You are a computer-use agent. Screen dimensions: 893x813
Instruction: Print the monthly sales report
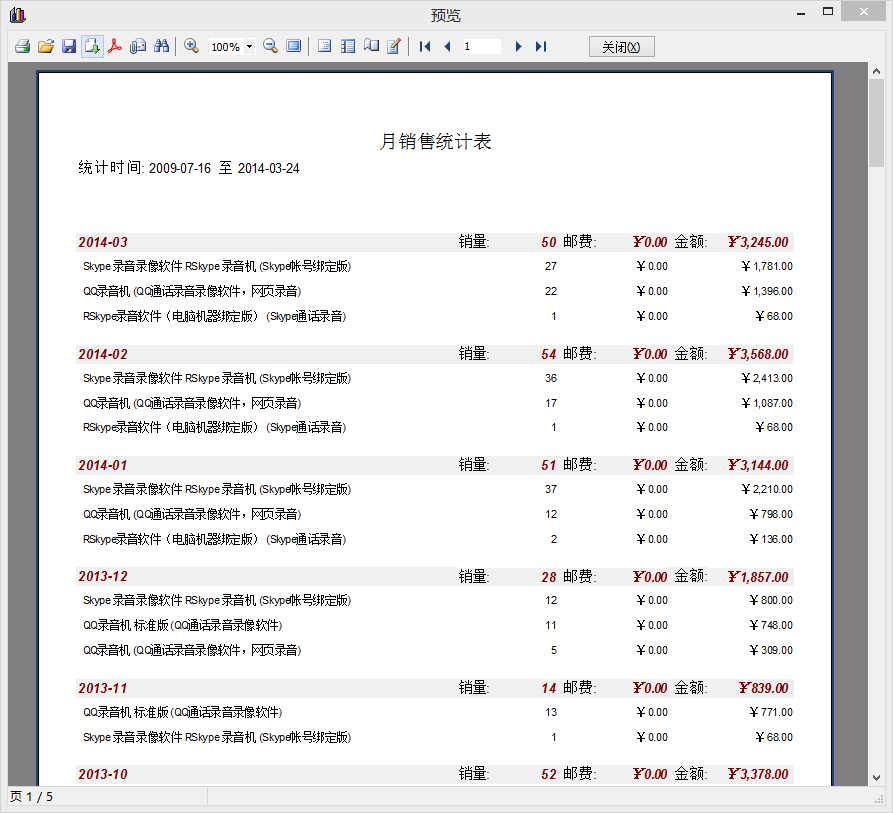(x=22, y=46)
